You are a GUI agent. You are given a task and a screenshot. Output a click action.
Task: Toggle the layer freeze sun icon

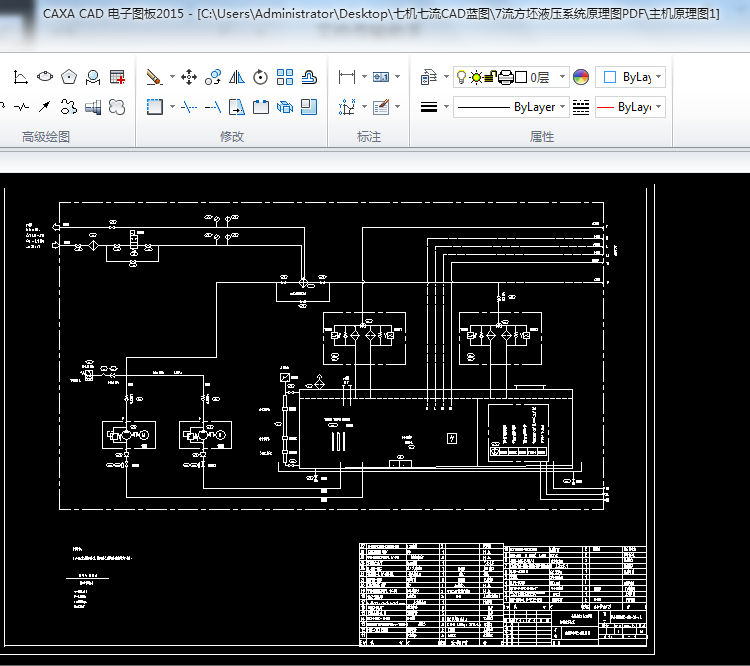(x=476, y=77)
